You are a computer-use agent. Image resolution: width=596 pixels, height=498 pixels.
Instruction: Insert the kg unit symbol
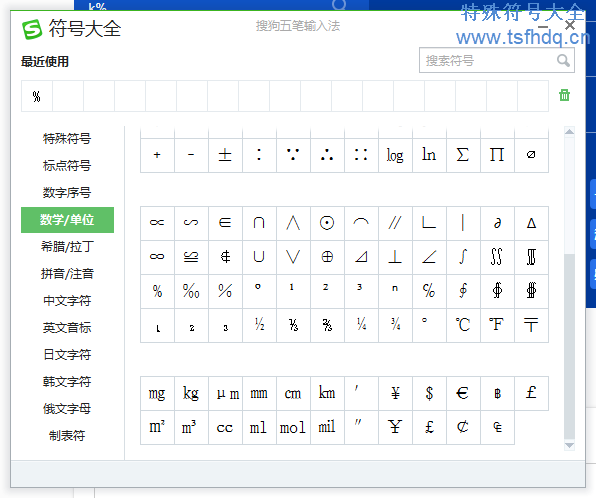(x=191, y=393)
